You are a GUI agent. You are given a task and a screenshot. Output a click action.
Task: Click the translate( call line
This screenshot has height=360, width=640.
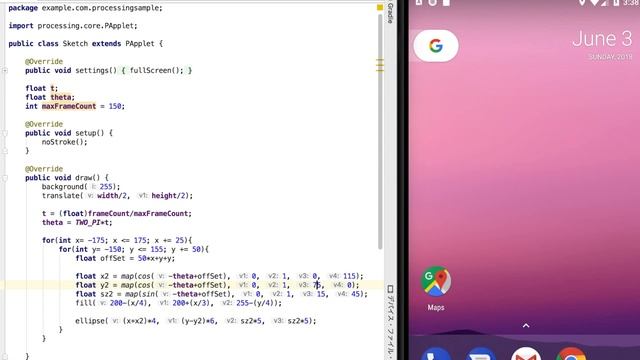(x=117, y=196)
